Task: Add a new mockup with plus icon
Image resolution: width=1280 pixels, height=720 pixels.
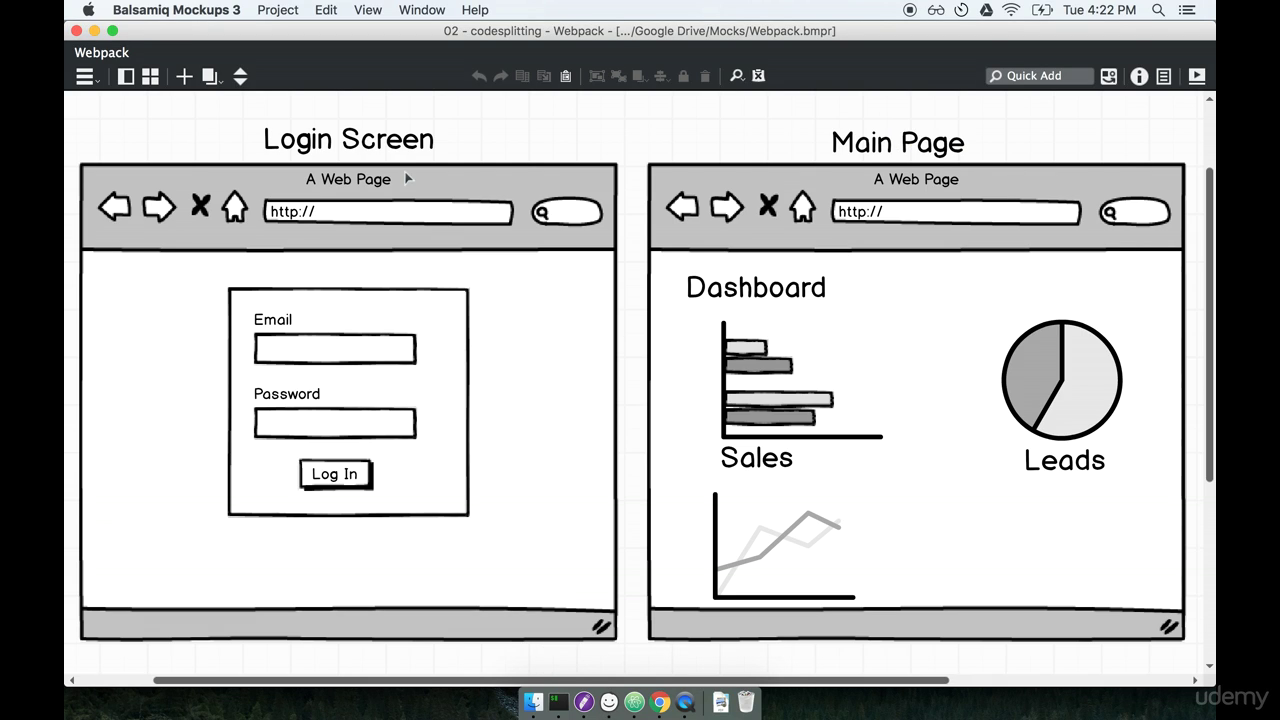Action: pyautogui.click(x=184, y=76)
